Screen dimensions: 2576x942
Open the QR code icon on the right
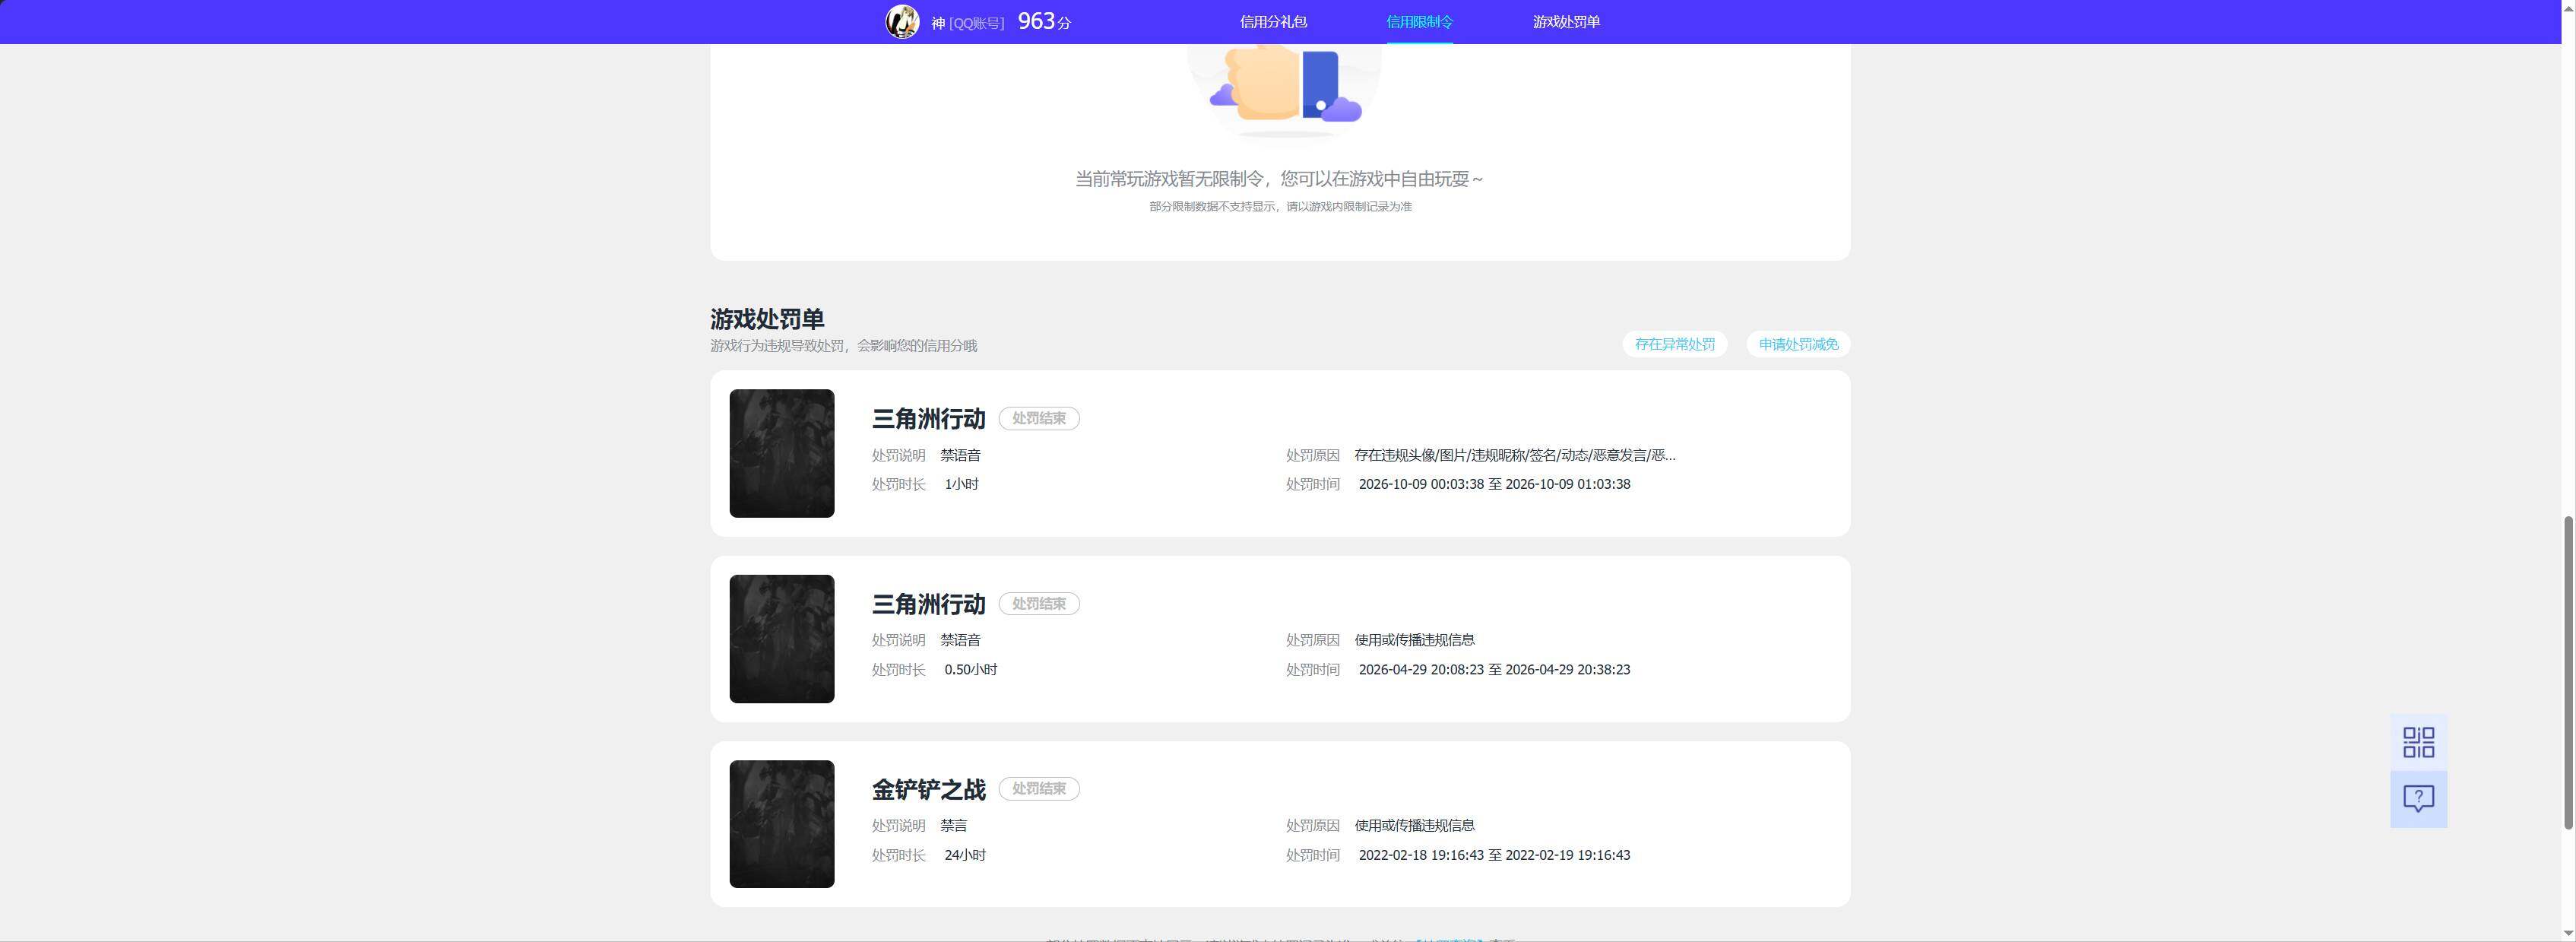[x=2418, y=742]
